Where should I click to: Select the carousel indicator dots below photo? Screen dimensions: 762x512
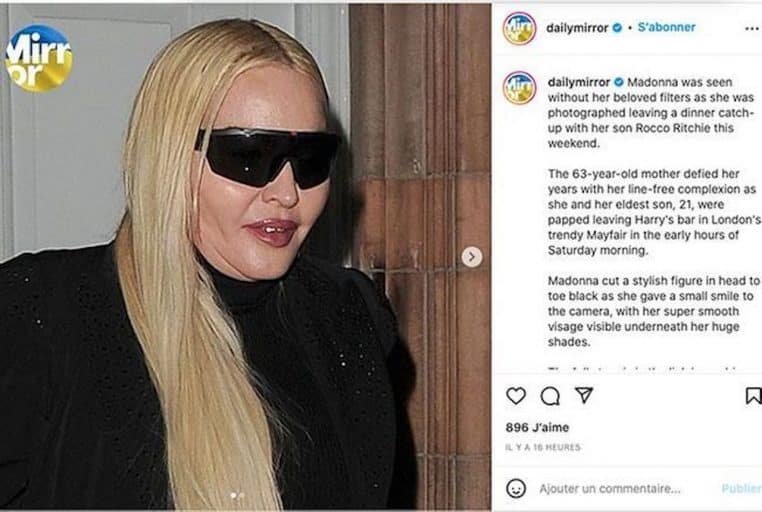coord(237,495)
